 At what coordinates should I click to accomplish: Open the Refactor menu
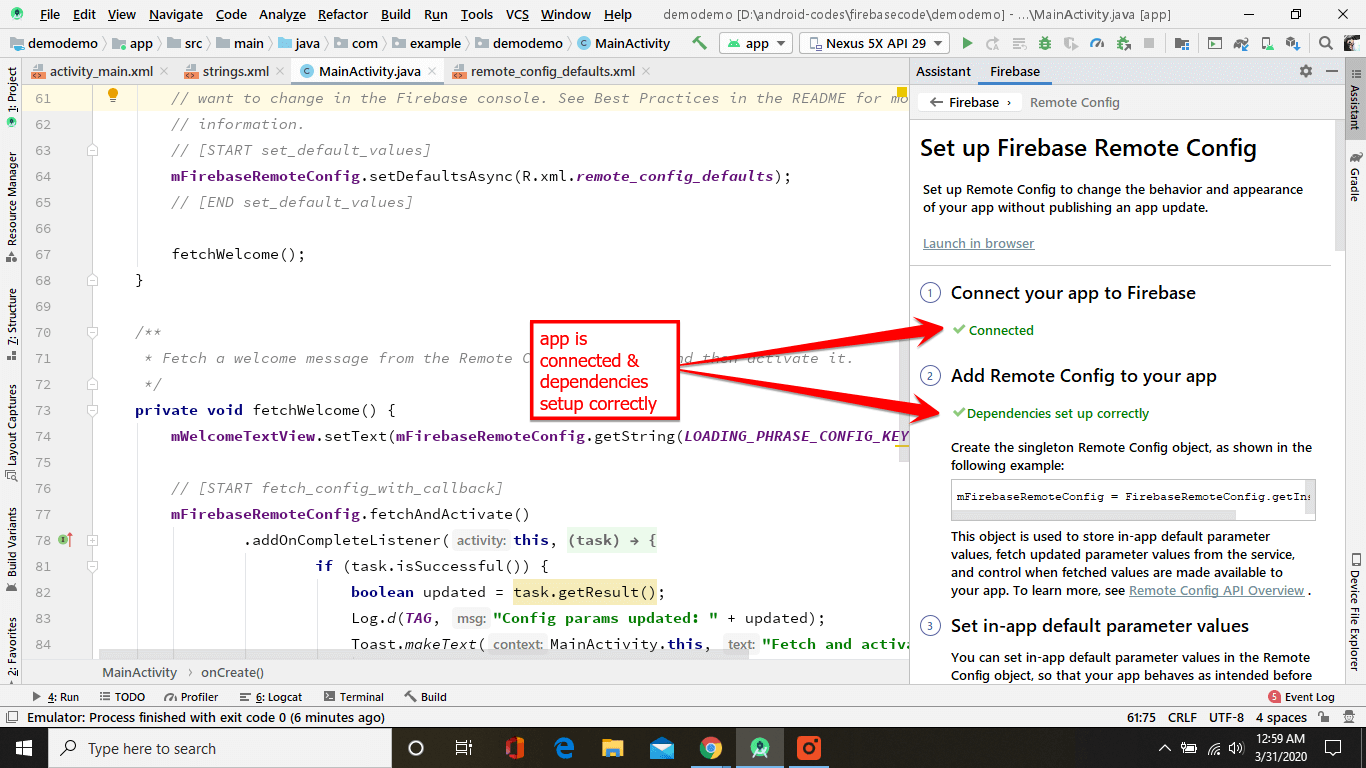pyautogui.click(x=343, y=15)
